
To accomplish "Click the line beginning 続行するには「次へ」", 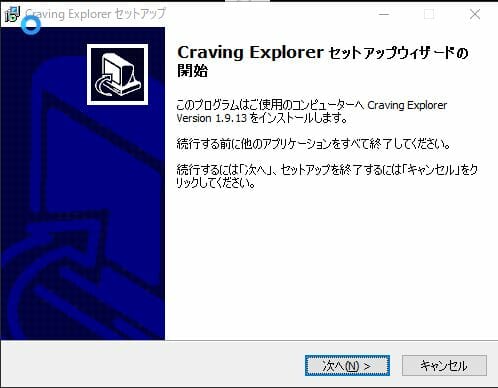I will tap(327, 170).
